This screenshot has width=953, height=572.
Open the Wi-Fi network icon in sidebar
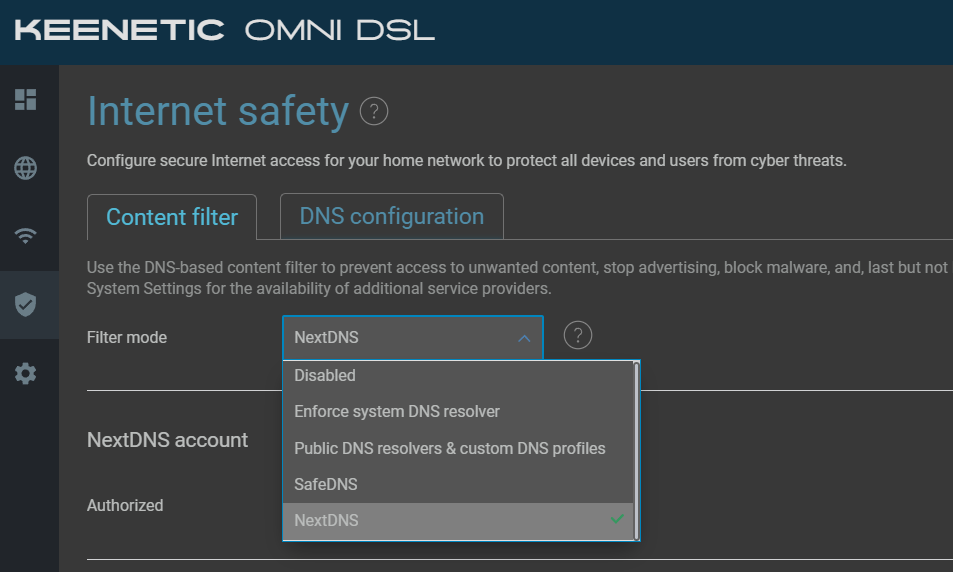click(x=26, y=236)
